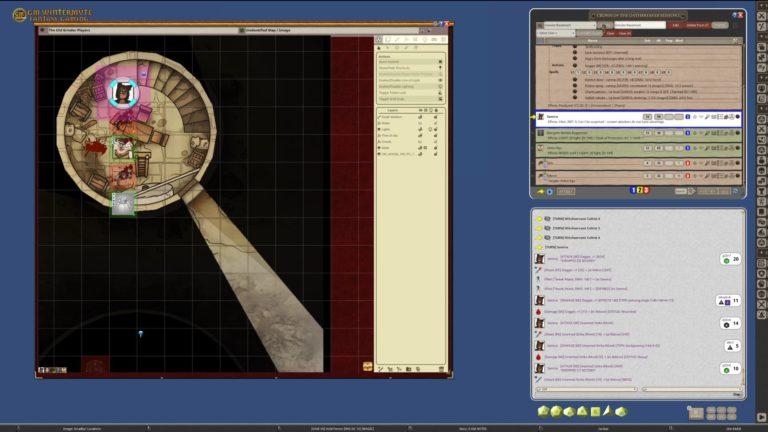
Task: Click Samira's portrait in combat tracker
Action: coord(541,117)
